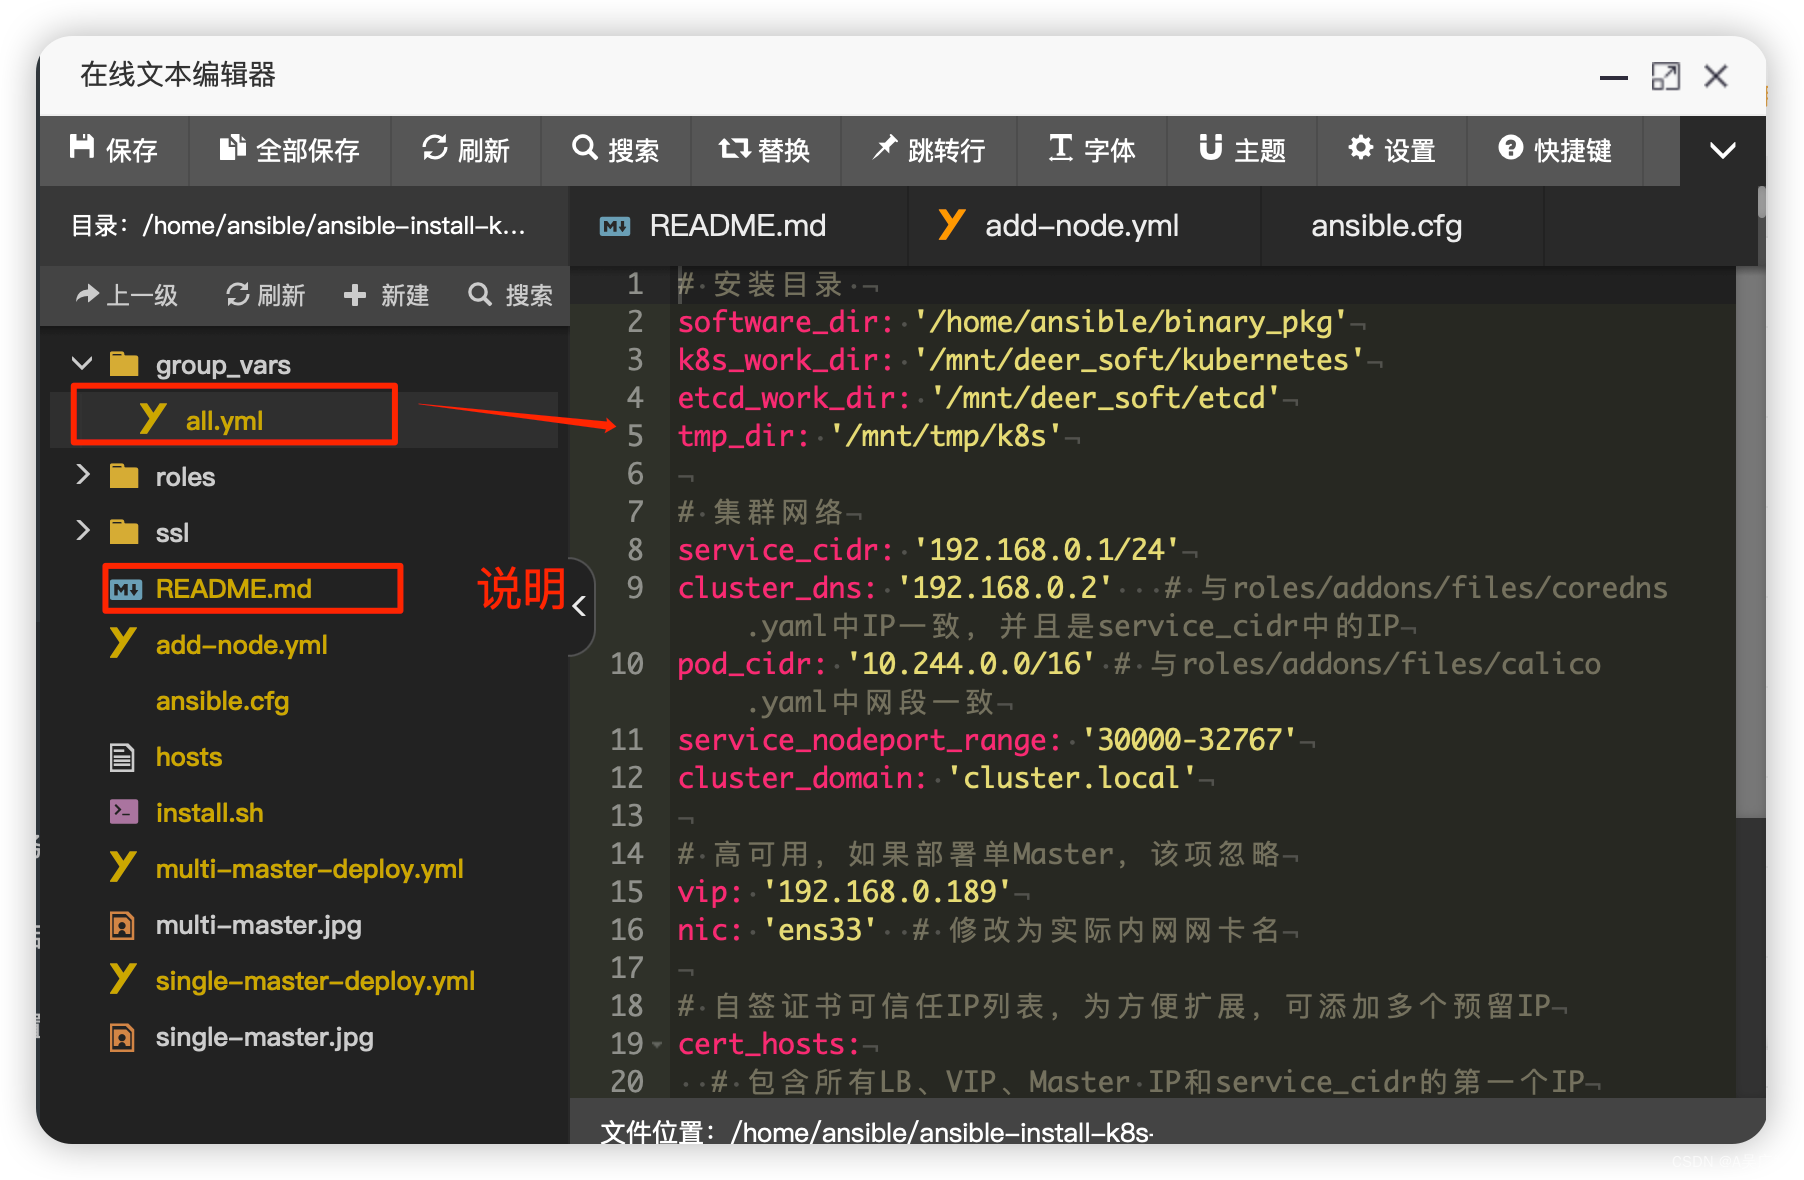
Task: Select the group_vars folder icon
Action: (124, 363)
